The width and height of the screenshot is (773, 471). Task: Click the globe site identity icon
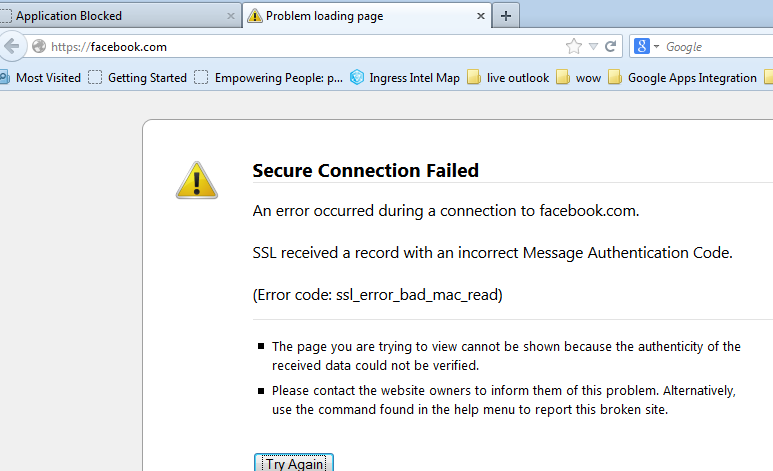tap(39, 47)
